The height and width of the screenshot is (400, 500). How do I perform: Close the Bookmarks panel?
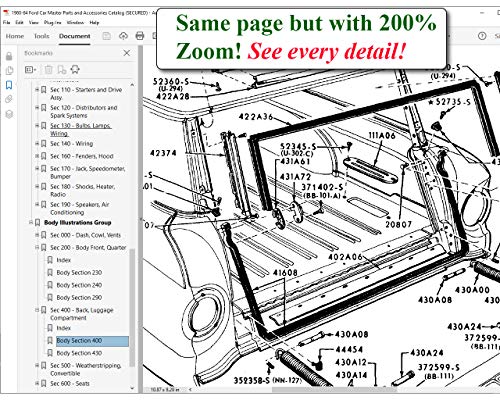point(127,53)
